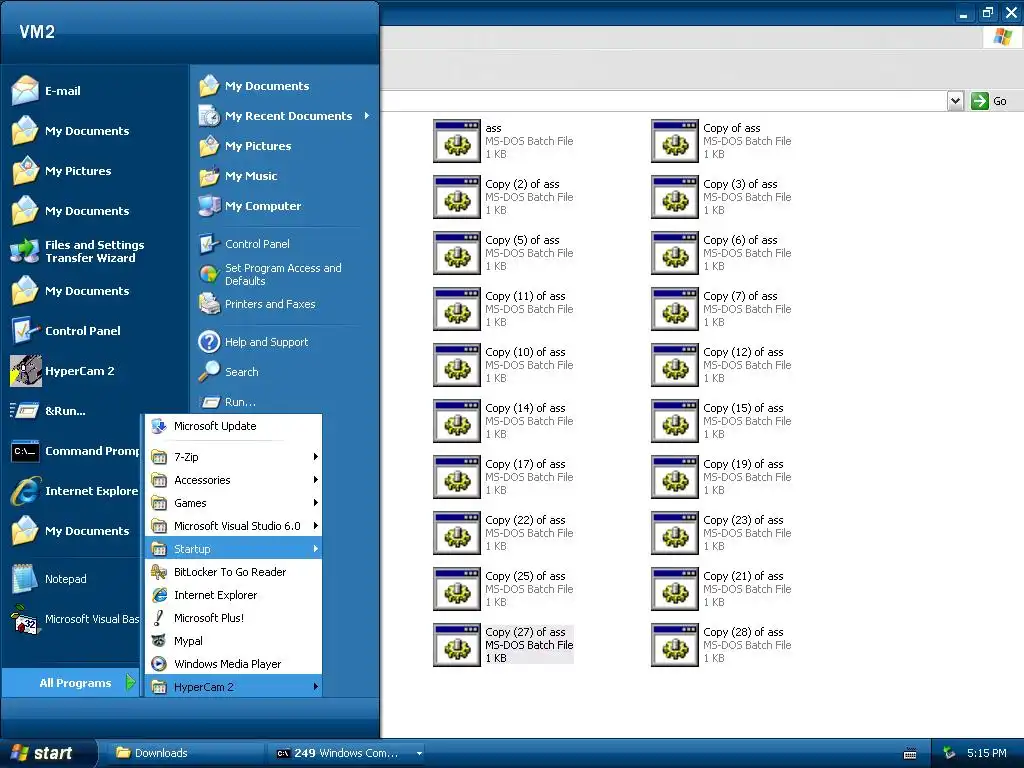The width and height of the screenshot is (1024, 768).
Task: Click the tray icon next to the clock
Action: pyautogui.click(x=950, y=754)
